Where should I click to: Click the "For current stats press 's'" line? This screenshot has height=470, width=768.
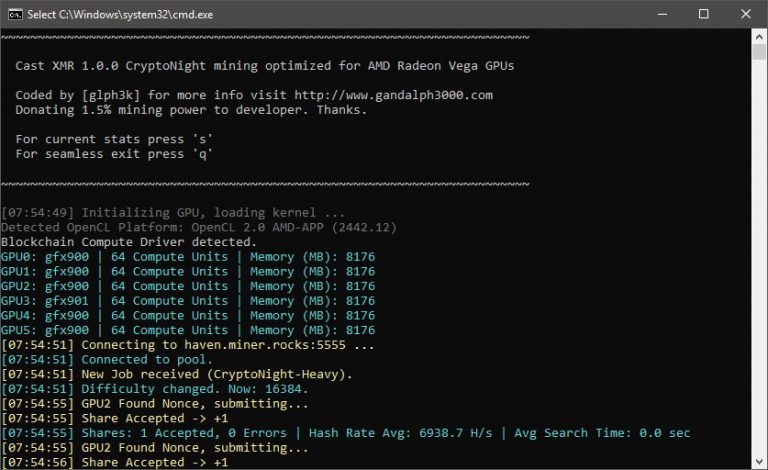114,139
